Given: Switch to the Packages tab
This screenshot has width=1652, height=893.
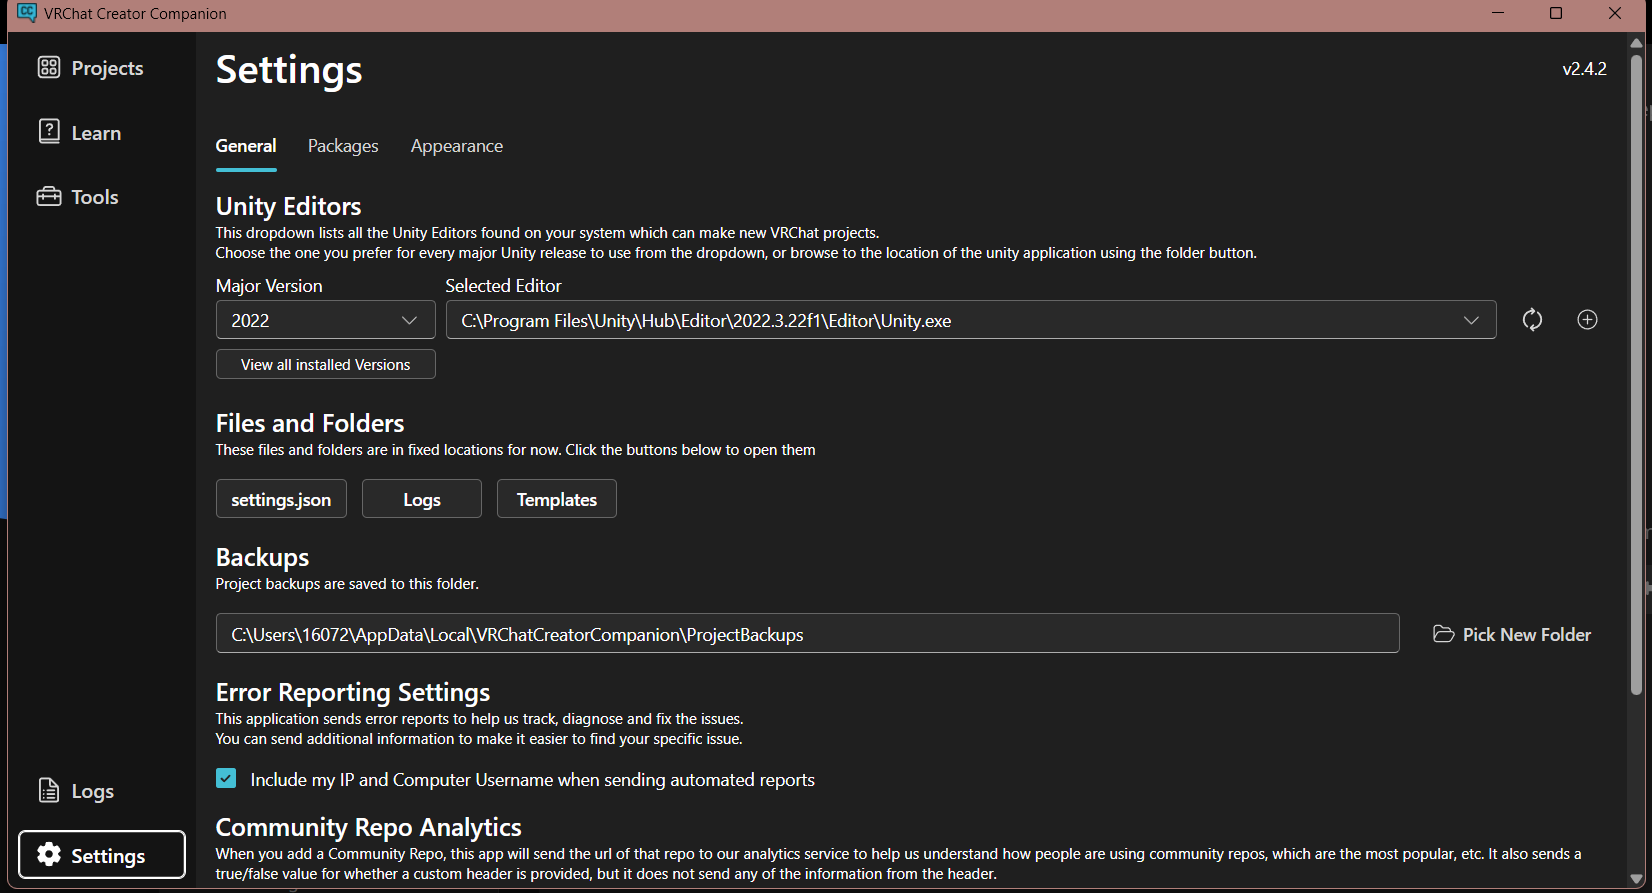Looking at the screenshot, I should pos(343,146).
